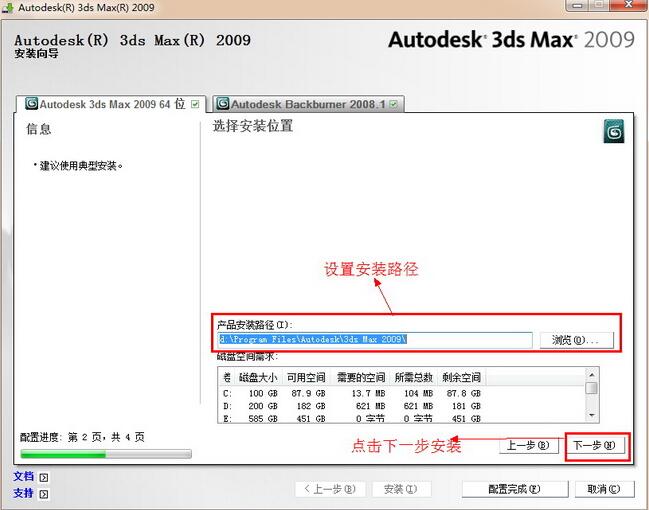Open the Autodesk Backburner 2008.1 tab
Viewport: 649px width, 510px height.
coord(308,104)
